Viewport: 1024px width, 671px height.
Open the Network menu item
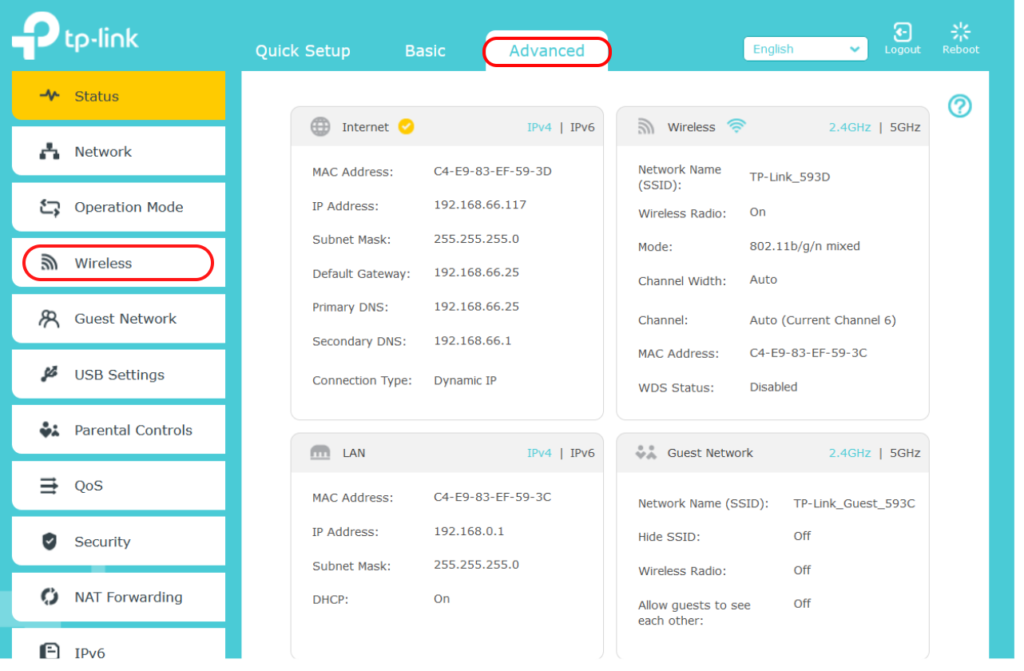pos(119,152)
